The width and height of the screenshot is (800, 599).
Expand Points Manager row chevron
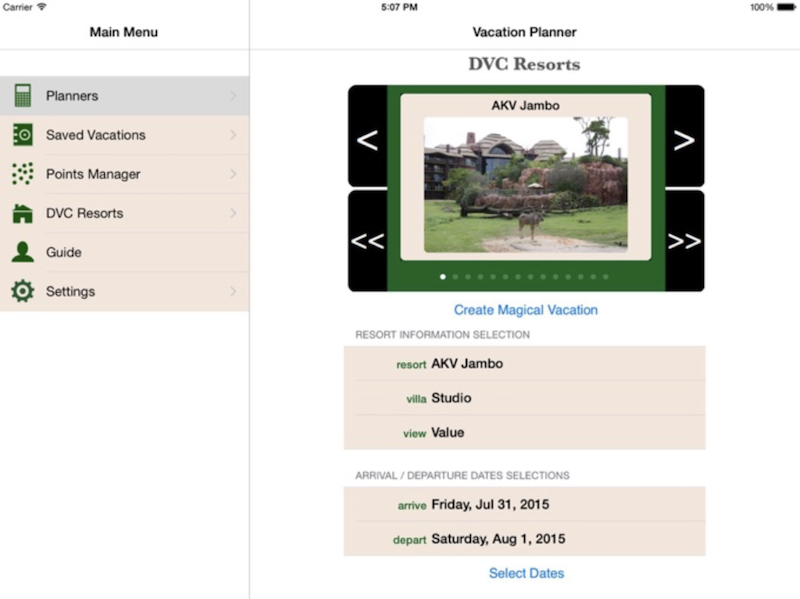(x=233, y=174)
